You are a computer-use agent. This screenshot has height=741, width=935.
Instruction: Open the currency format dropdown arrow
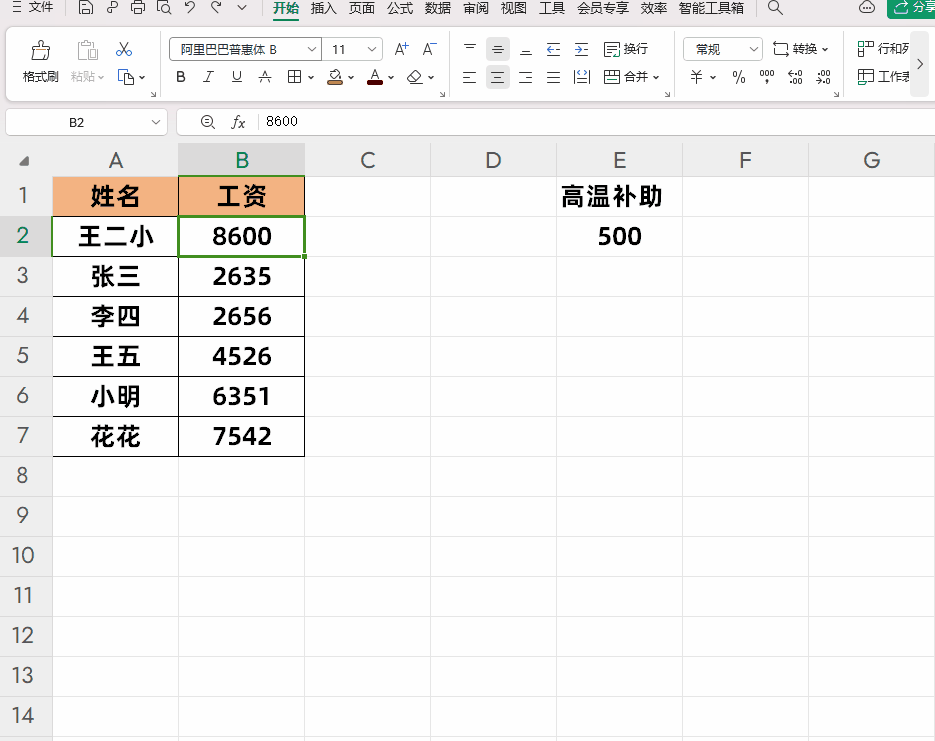[713, 77]
